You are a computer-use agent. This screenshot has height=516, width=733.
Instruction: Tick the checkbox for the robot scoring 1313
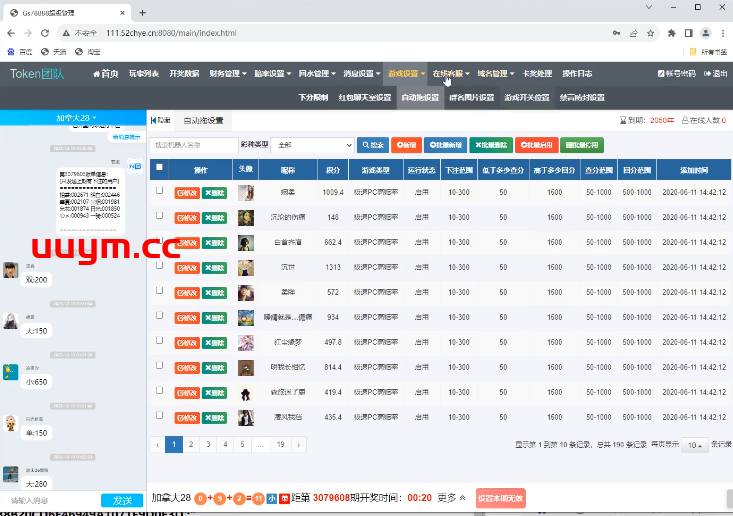[159, 266]
